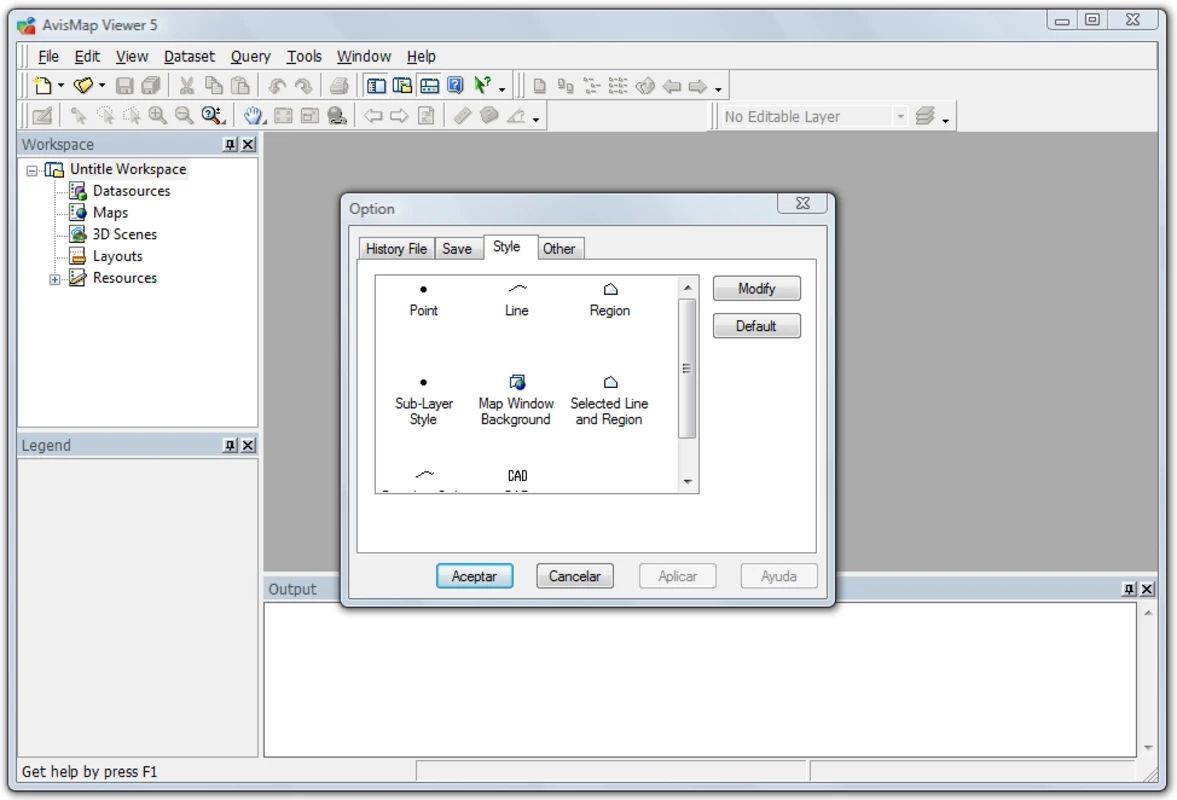Toggle the Output window view icon
This screenshot has height=800, width=1177.
[429, 86]
